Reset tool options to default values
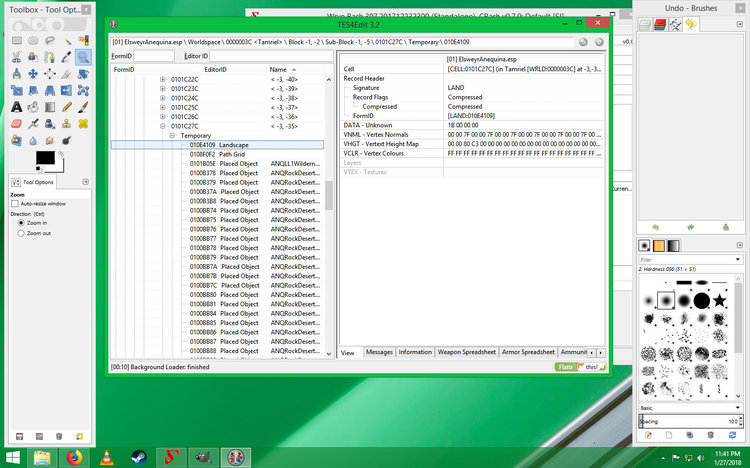This screenshot has width=750, height=468. pyautogui.click(x=79, y=436)
